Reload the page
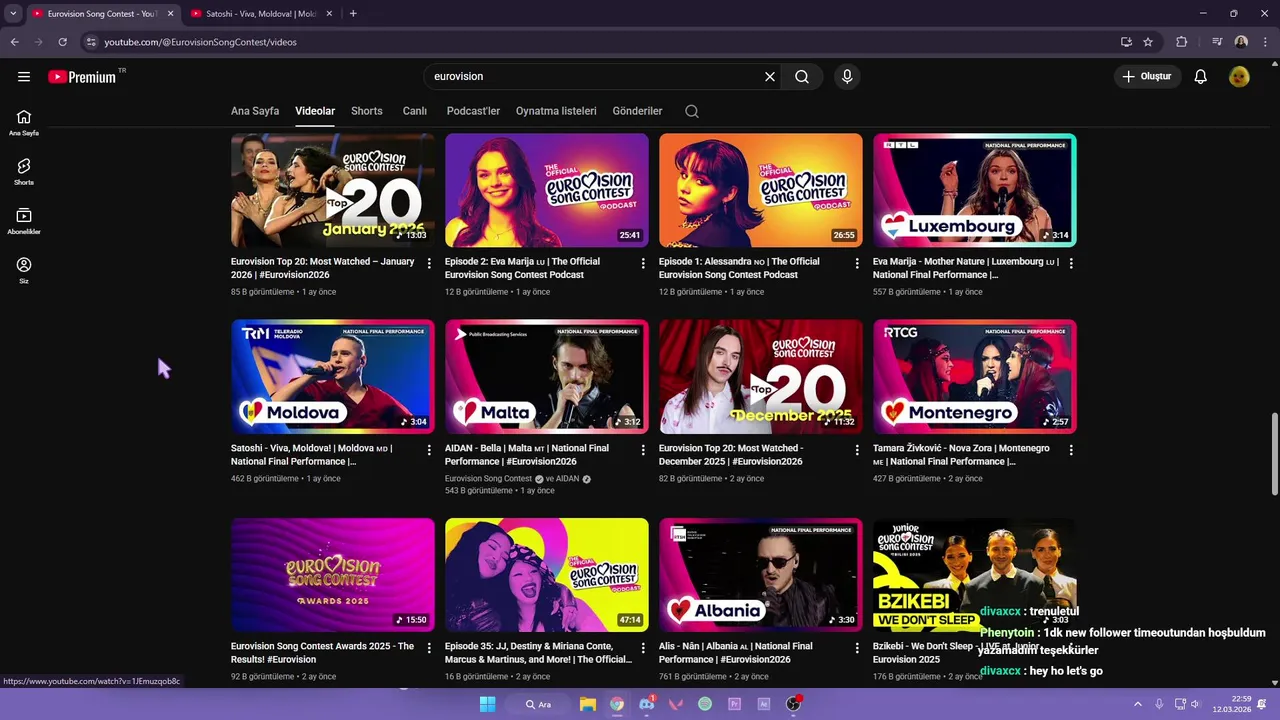Viewport: 1280px width, 720px height. (x=62, y=42)
